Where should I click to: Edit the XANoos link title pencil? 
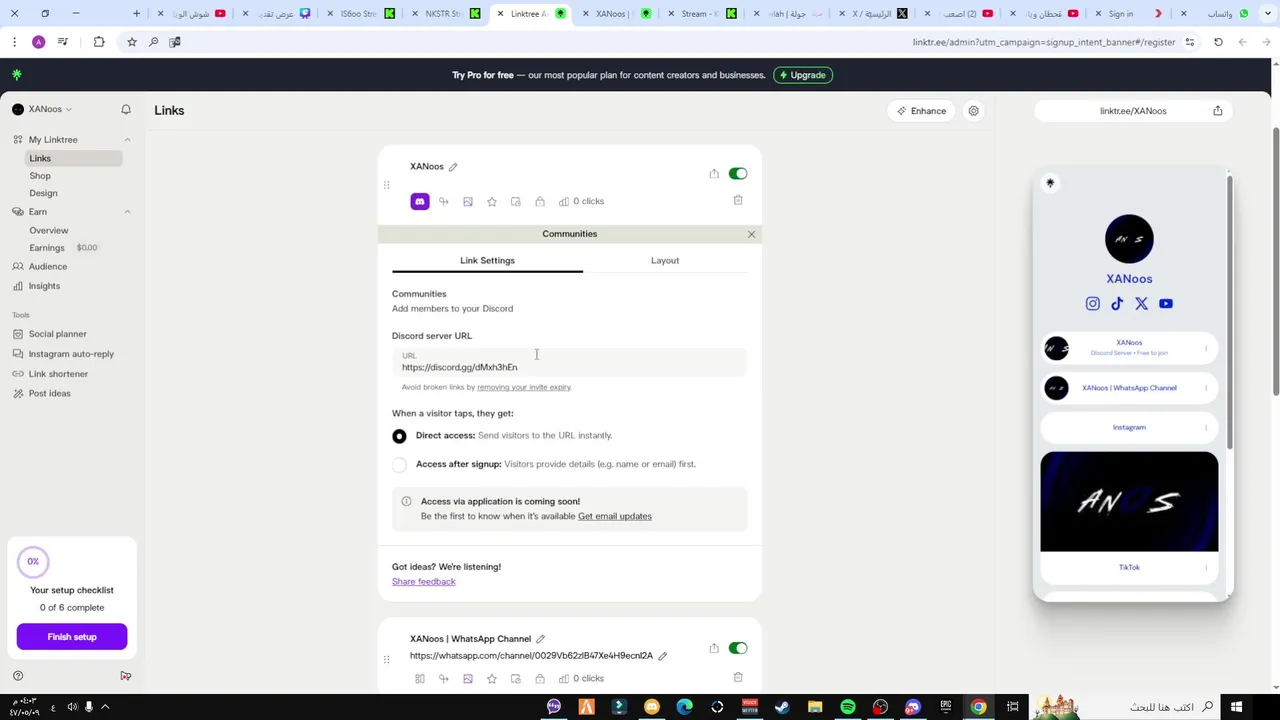tap(453, 167)
